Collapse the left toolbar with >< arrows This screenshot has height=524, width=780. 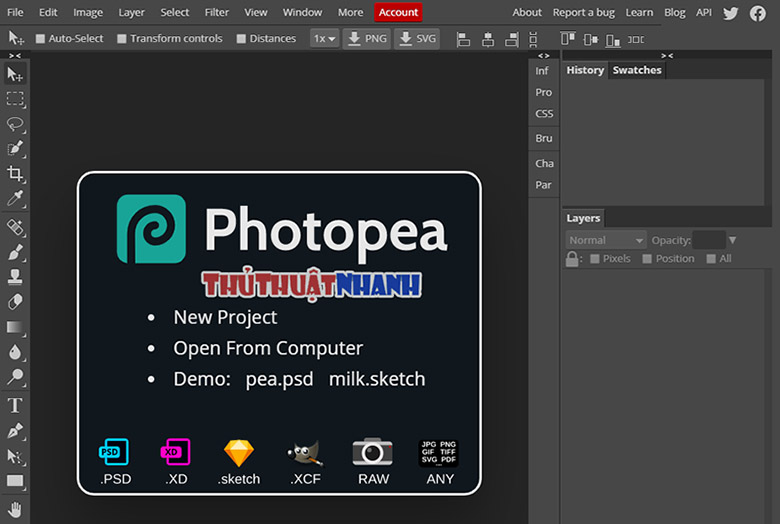[15, 55]
